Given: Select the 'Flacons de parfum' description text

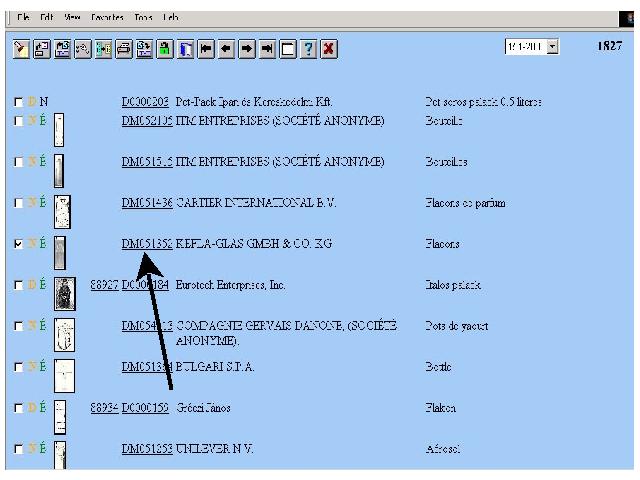Looking at the screenshot, I should tap(465, 203).
